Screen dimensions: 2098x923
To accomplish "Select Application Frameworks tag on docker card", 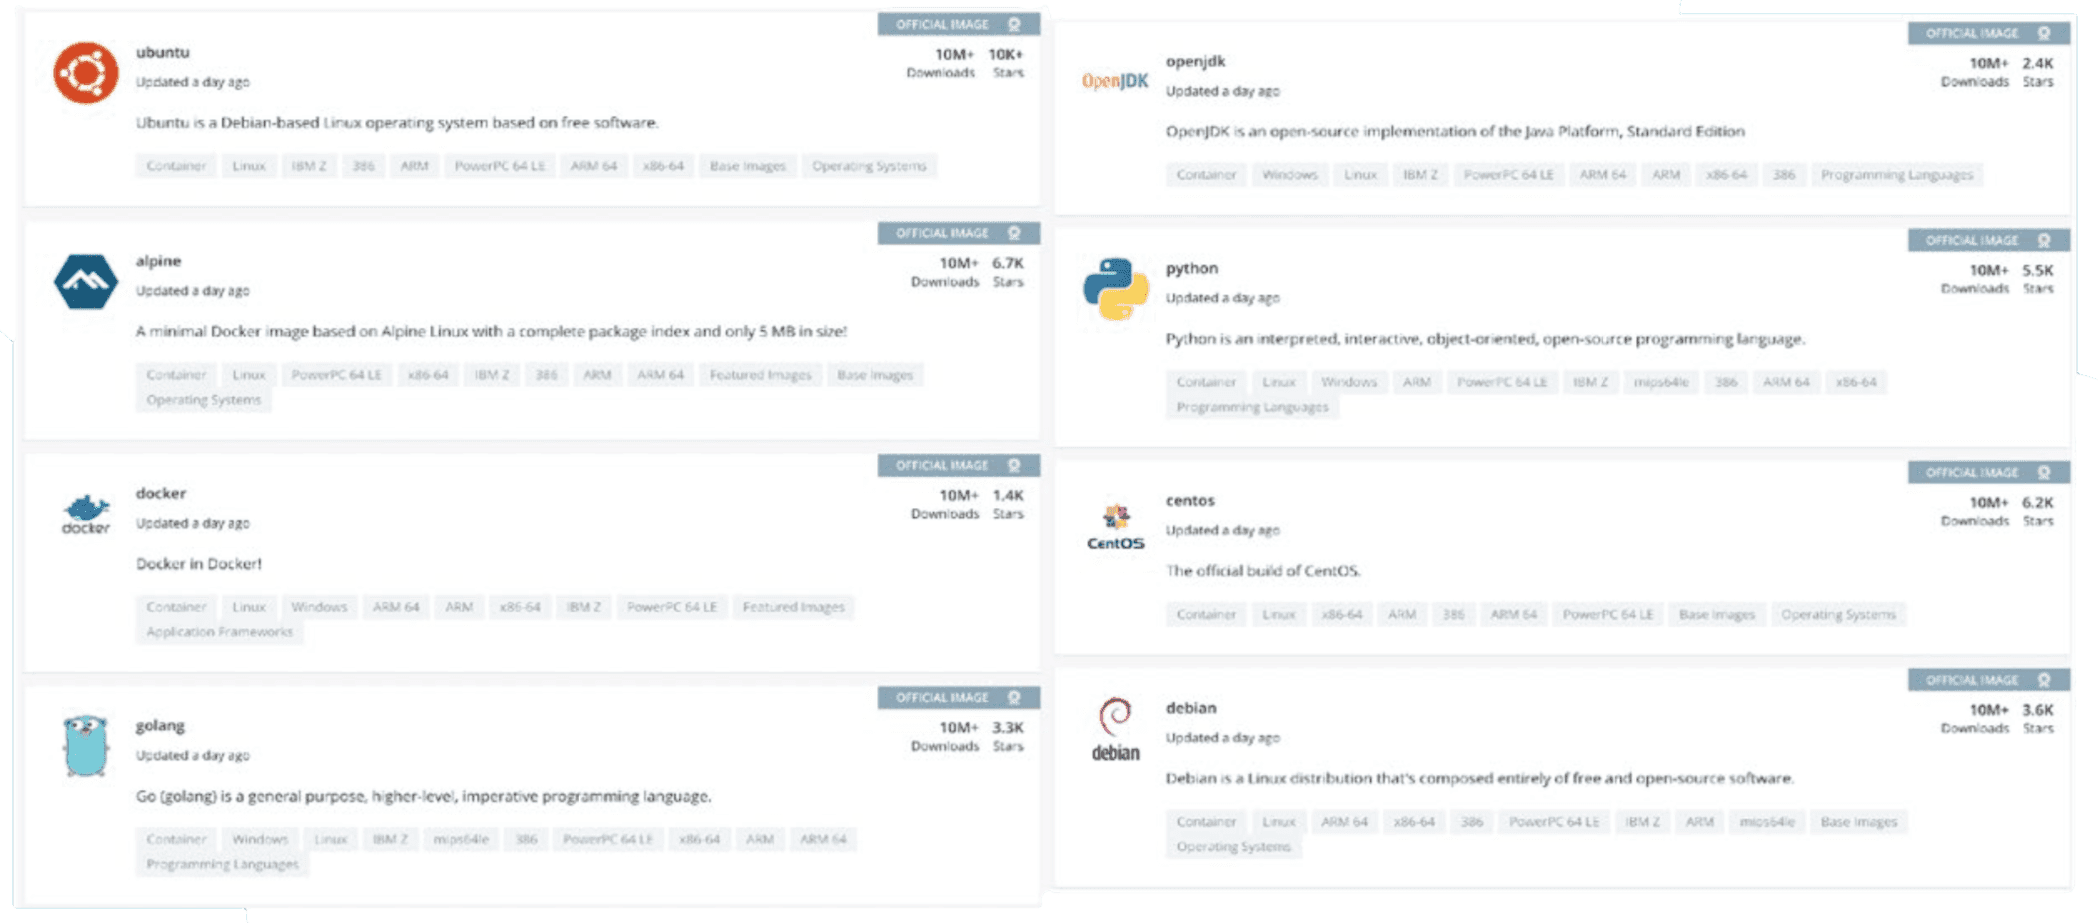I will [219, 632].
